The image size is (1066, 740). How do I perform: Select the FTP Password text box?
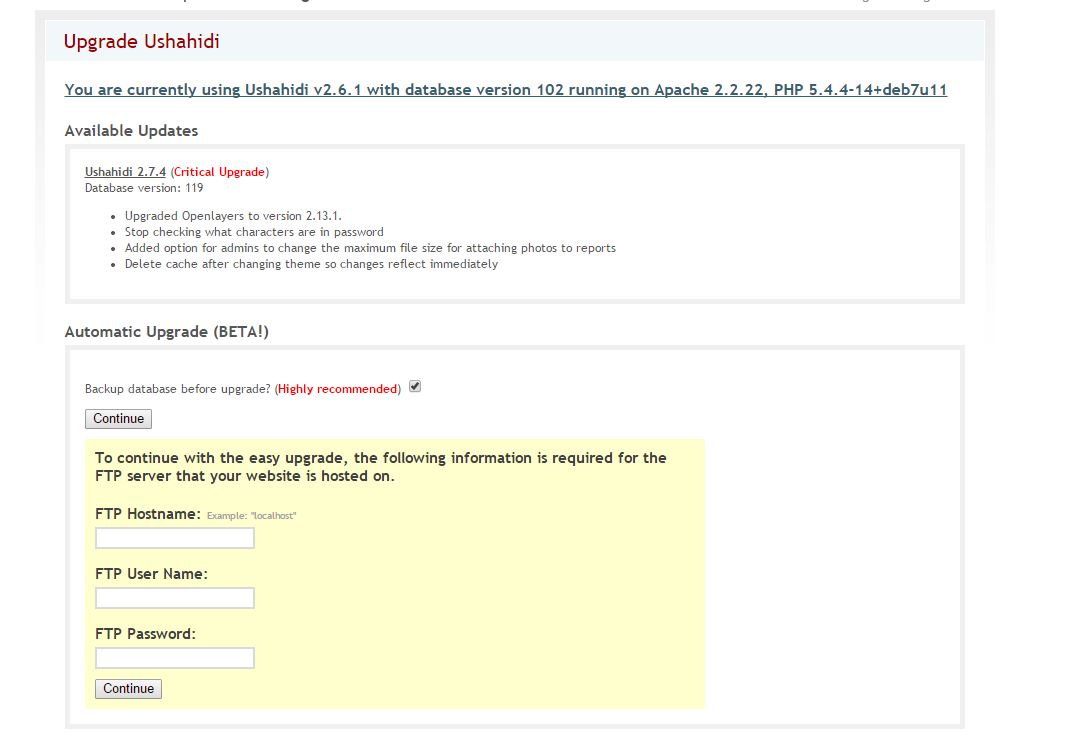[175, 658]
